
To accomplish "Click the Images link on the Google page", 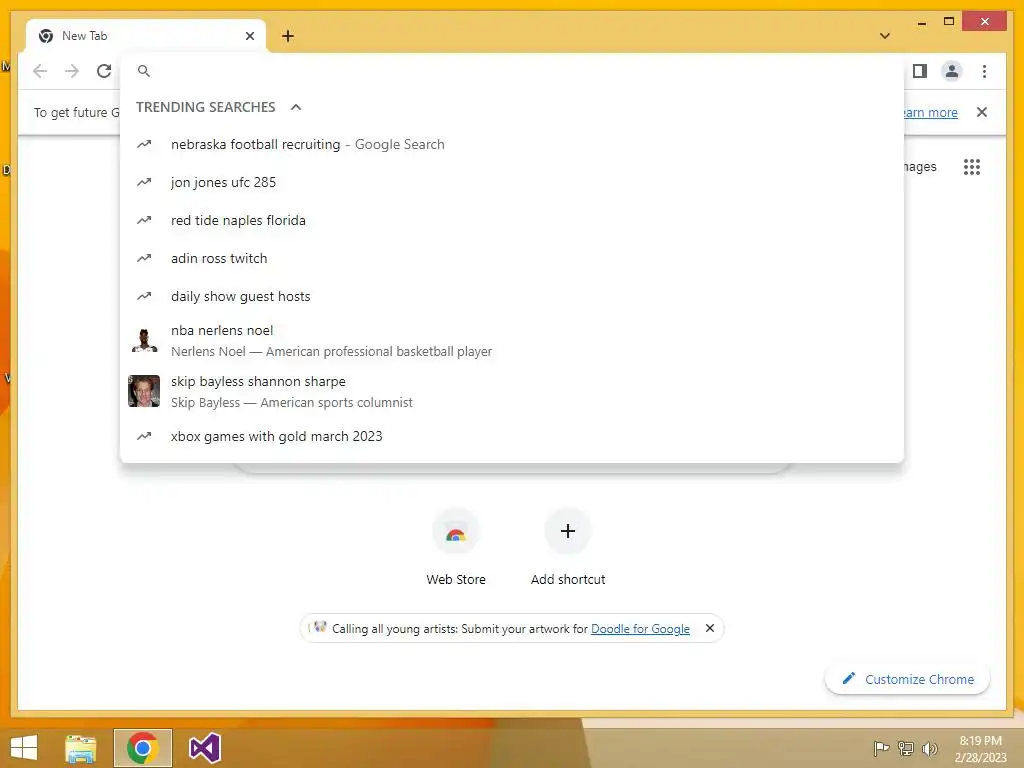I will [920, 167].
